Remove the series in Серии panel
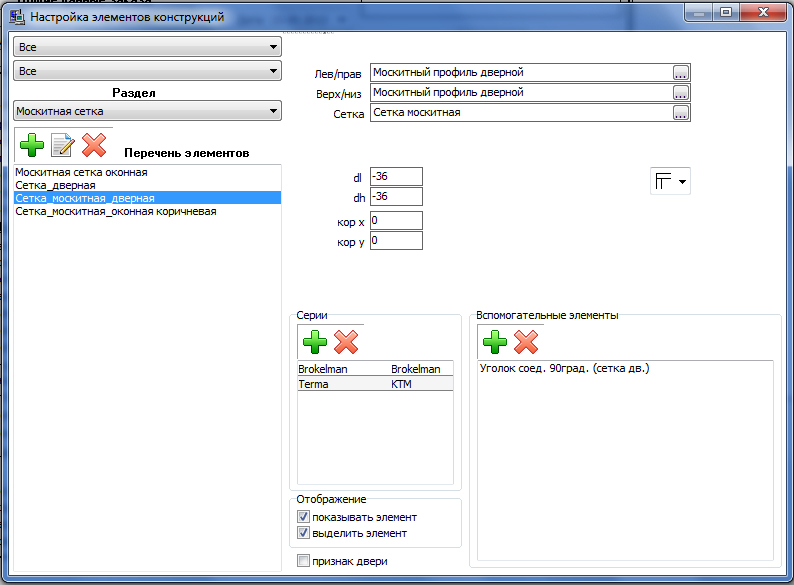This screenshot has width=794, height=585. (x=346, y=342)
